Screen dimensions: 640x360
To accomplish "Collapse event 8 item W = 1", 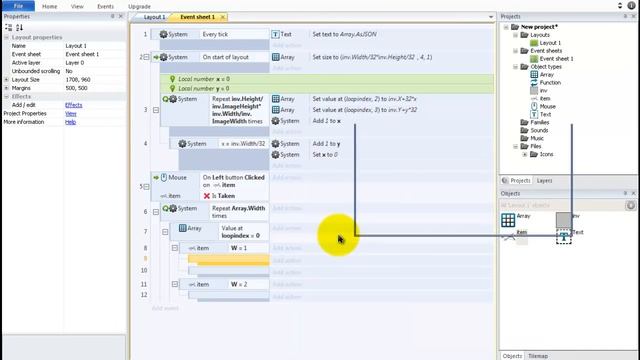I will point(175,248).
